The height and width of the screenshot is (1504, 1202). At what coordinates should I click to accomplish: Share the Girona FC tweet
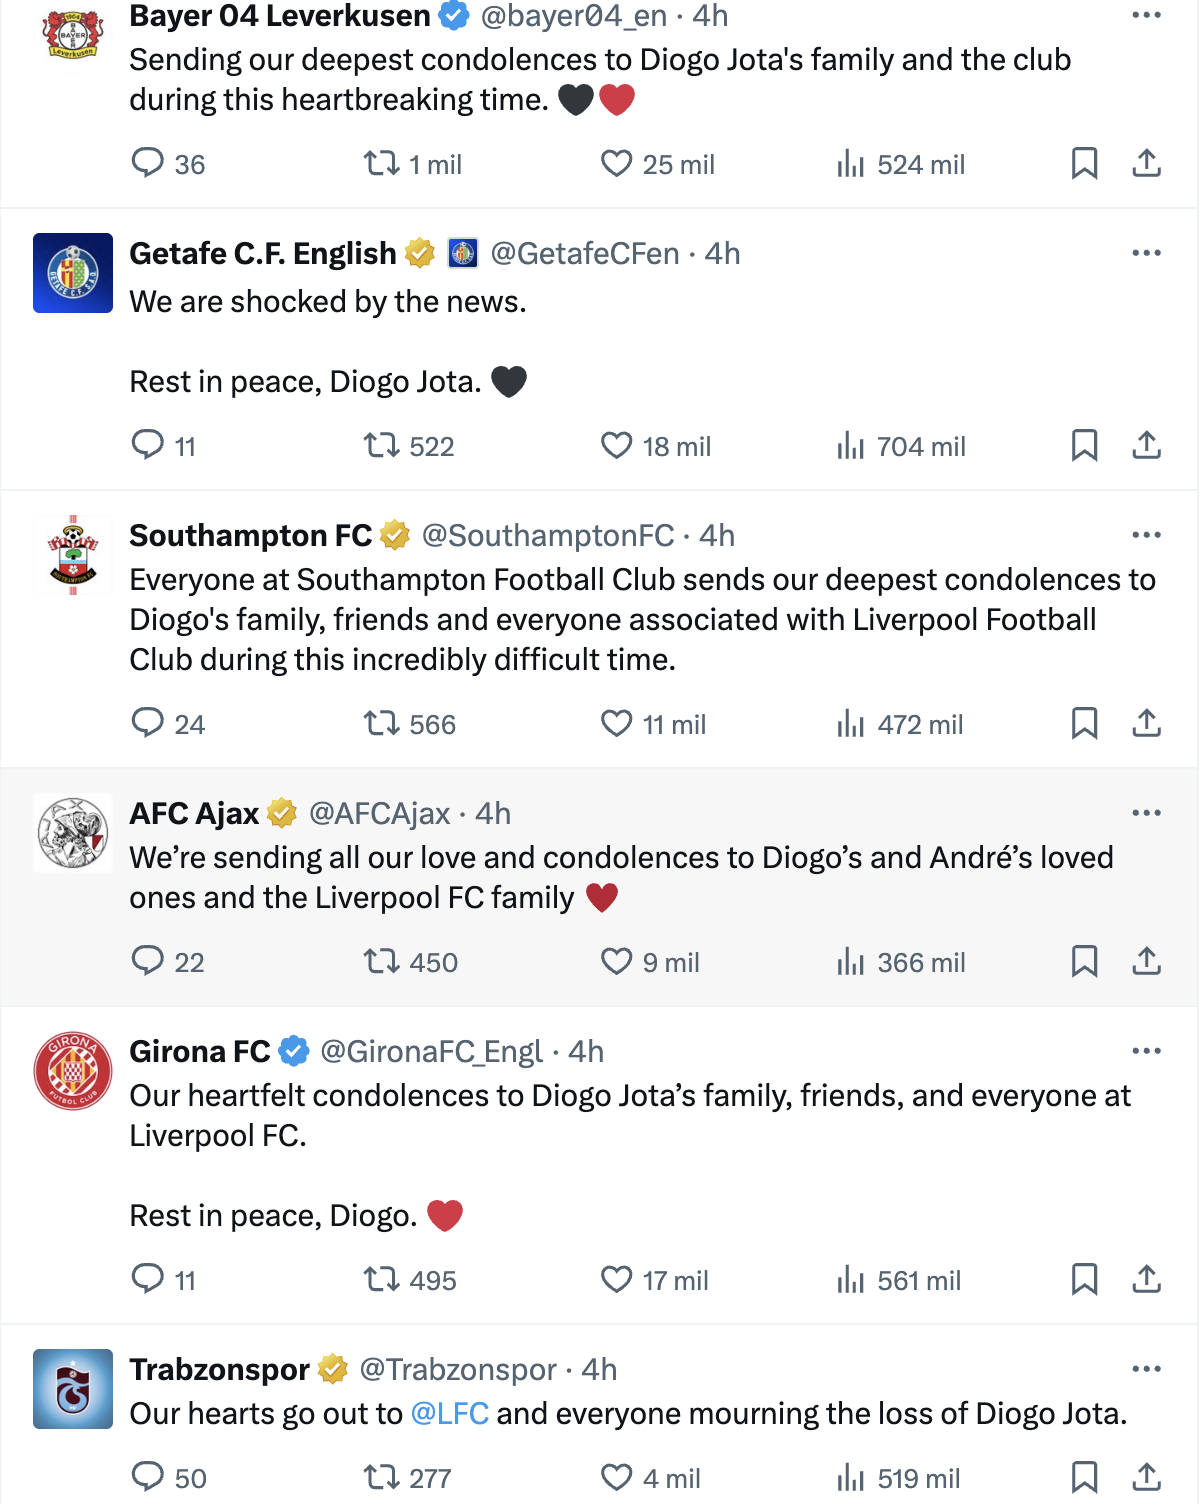coord(1146,1279)
